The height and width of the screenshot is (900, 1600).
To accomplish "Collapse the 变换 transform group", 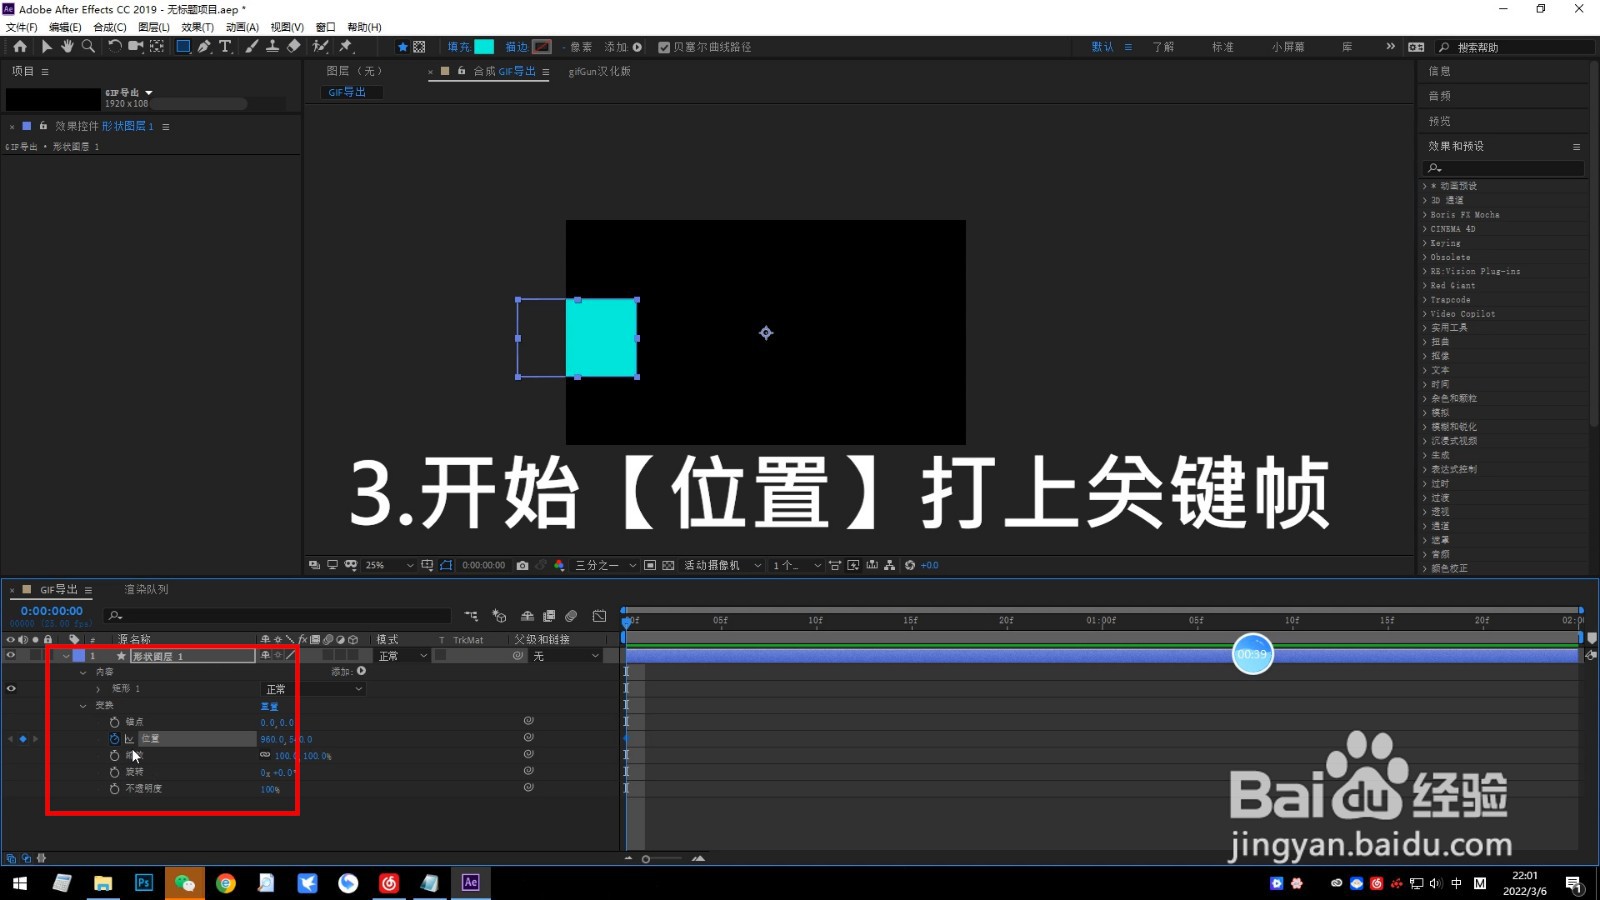I will (83, 706).
